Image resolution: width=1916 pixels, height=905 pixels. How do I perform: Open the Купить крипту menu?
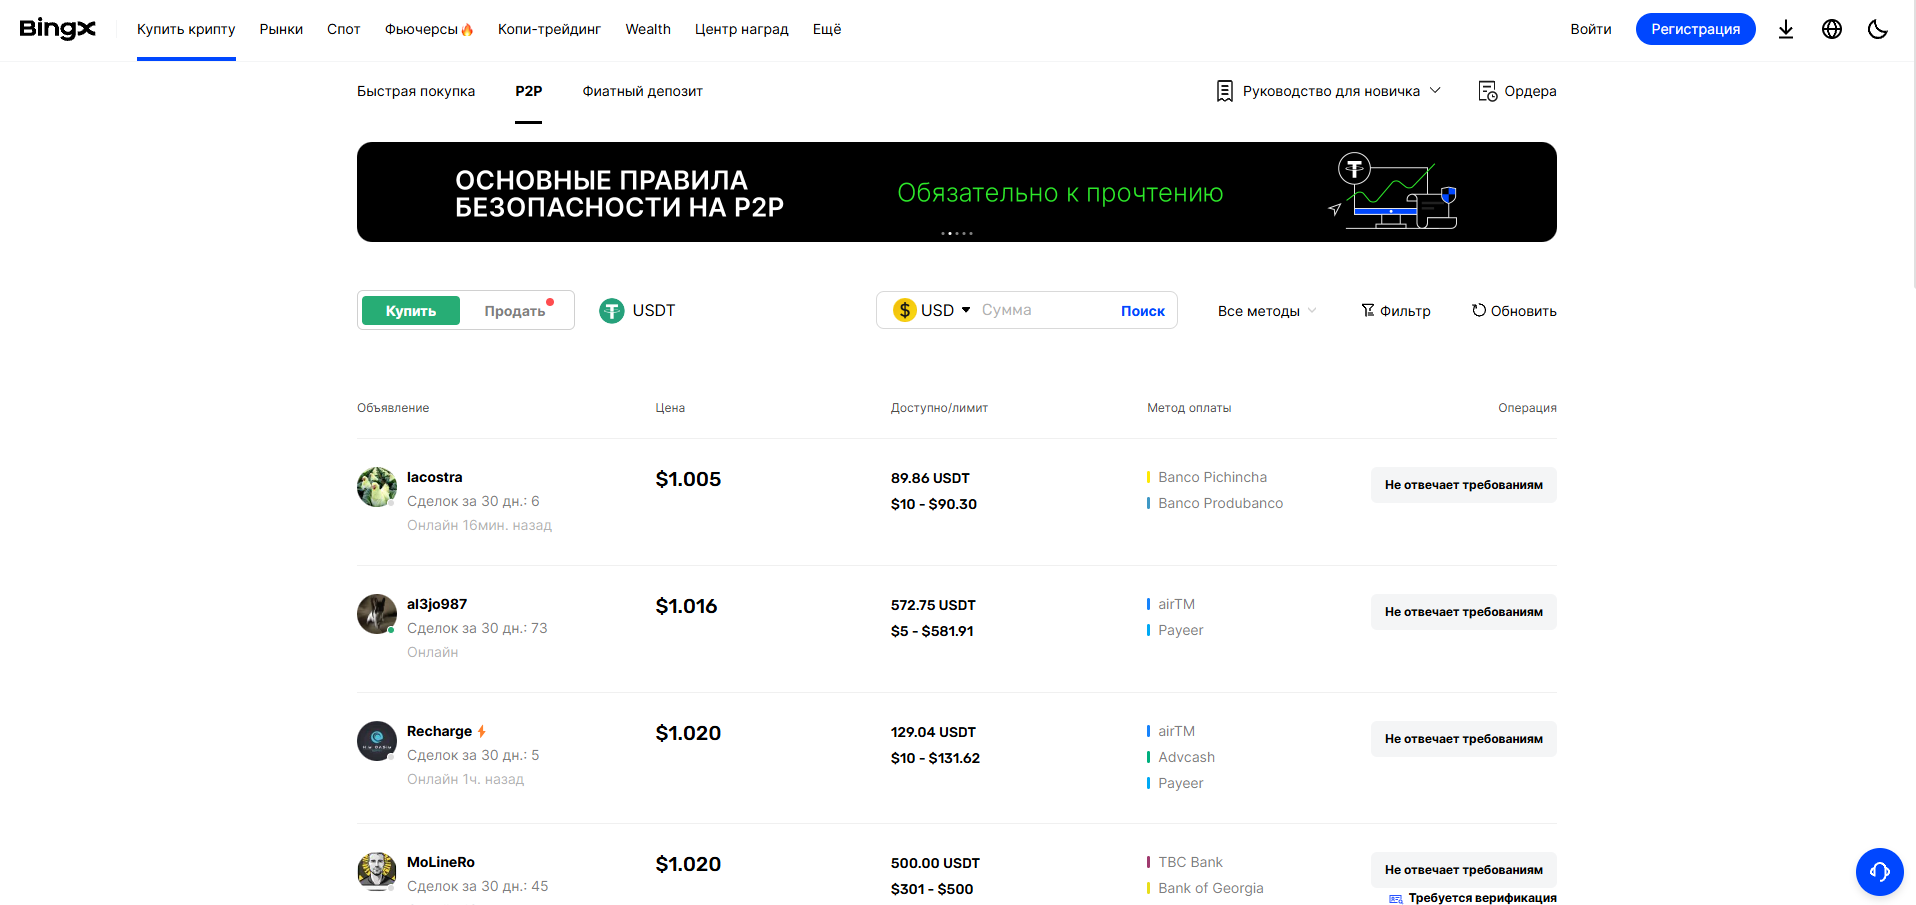[186, 29]
